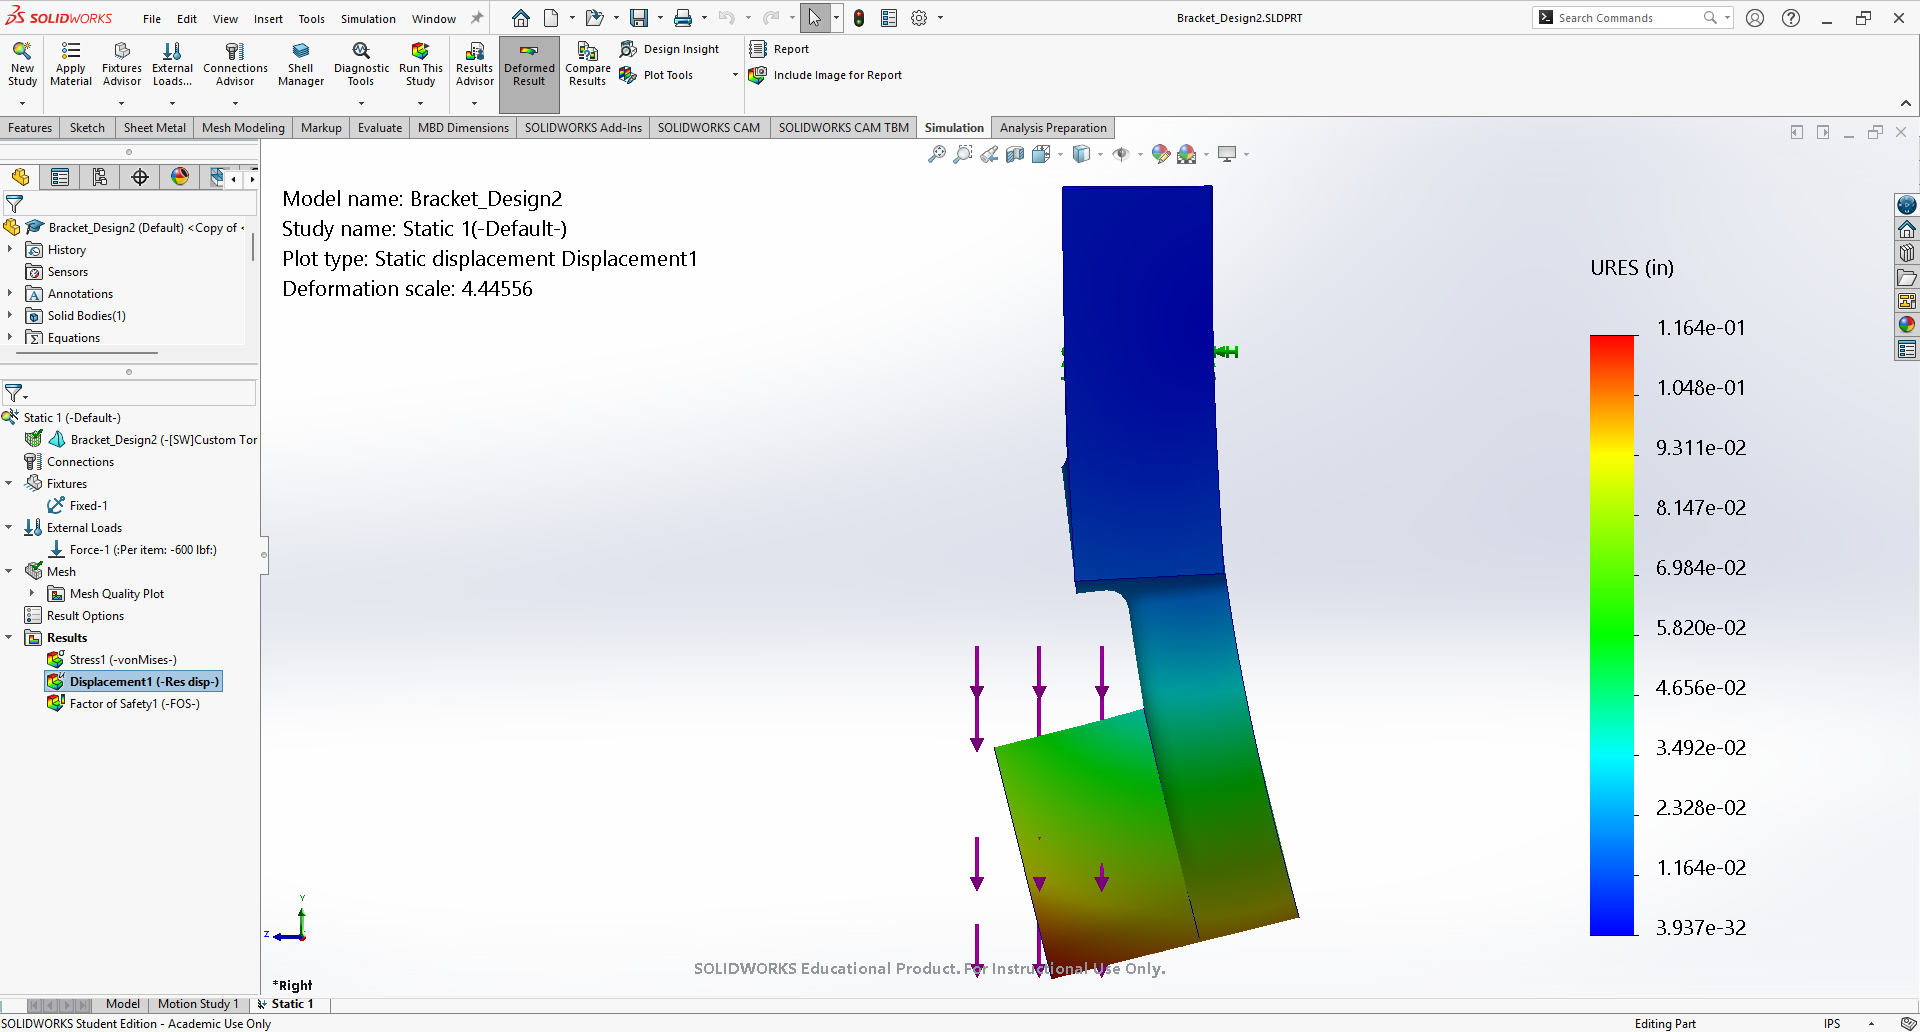Screen dimensions: 1920x1032
Task: Open Apply Material tool
Action: pos(71,64)
